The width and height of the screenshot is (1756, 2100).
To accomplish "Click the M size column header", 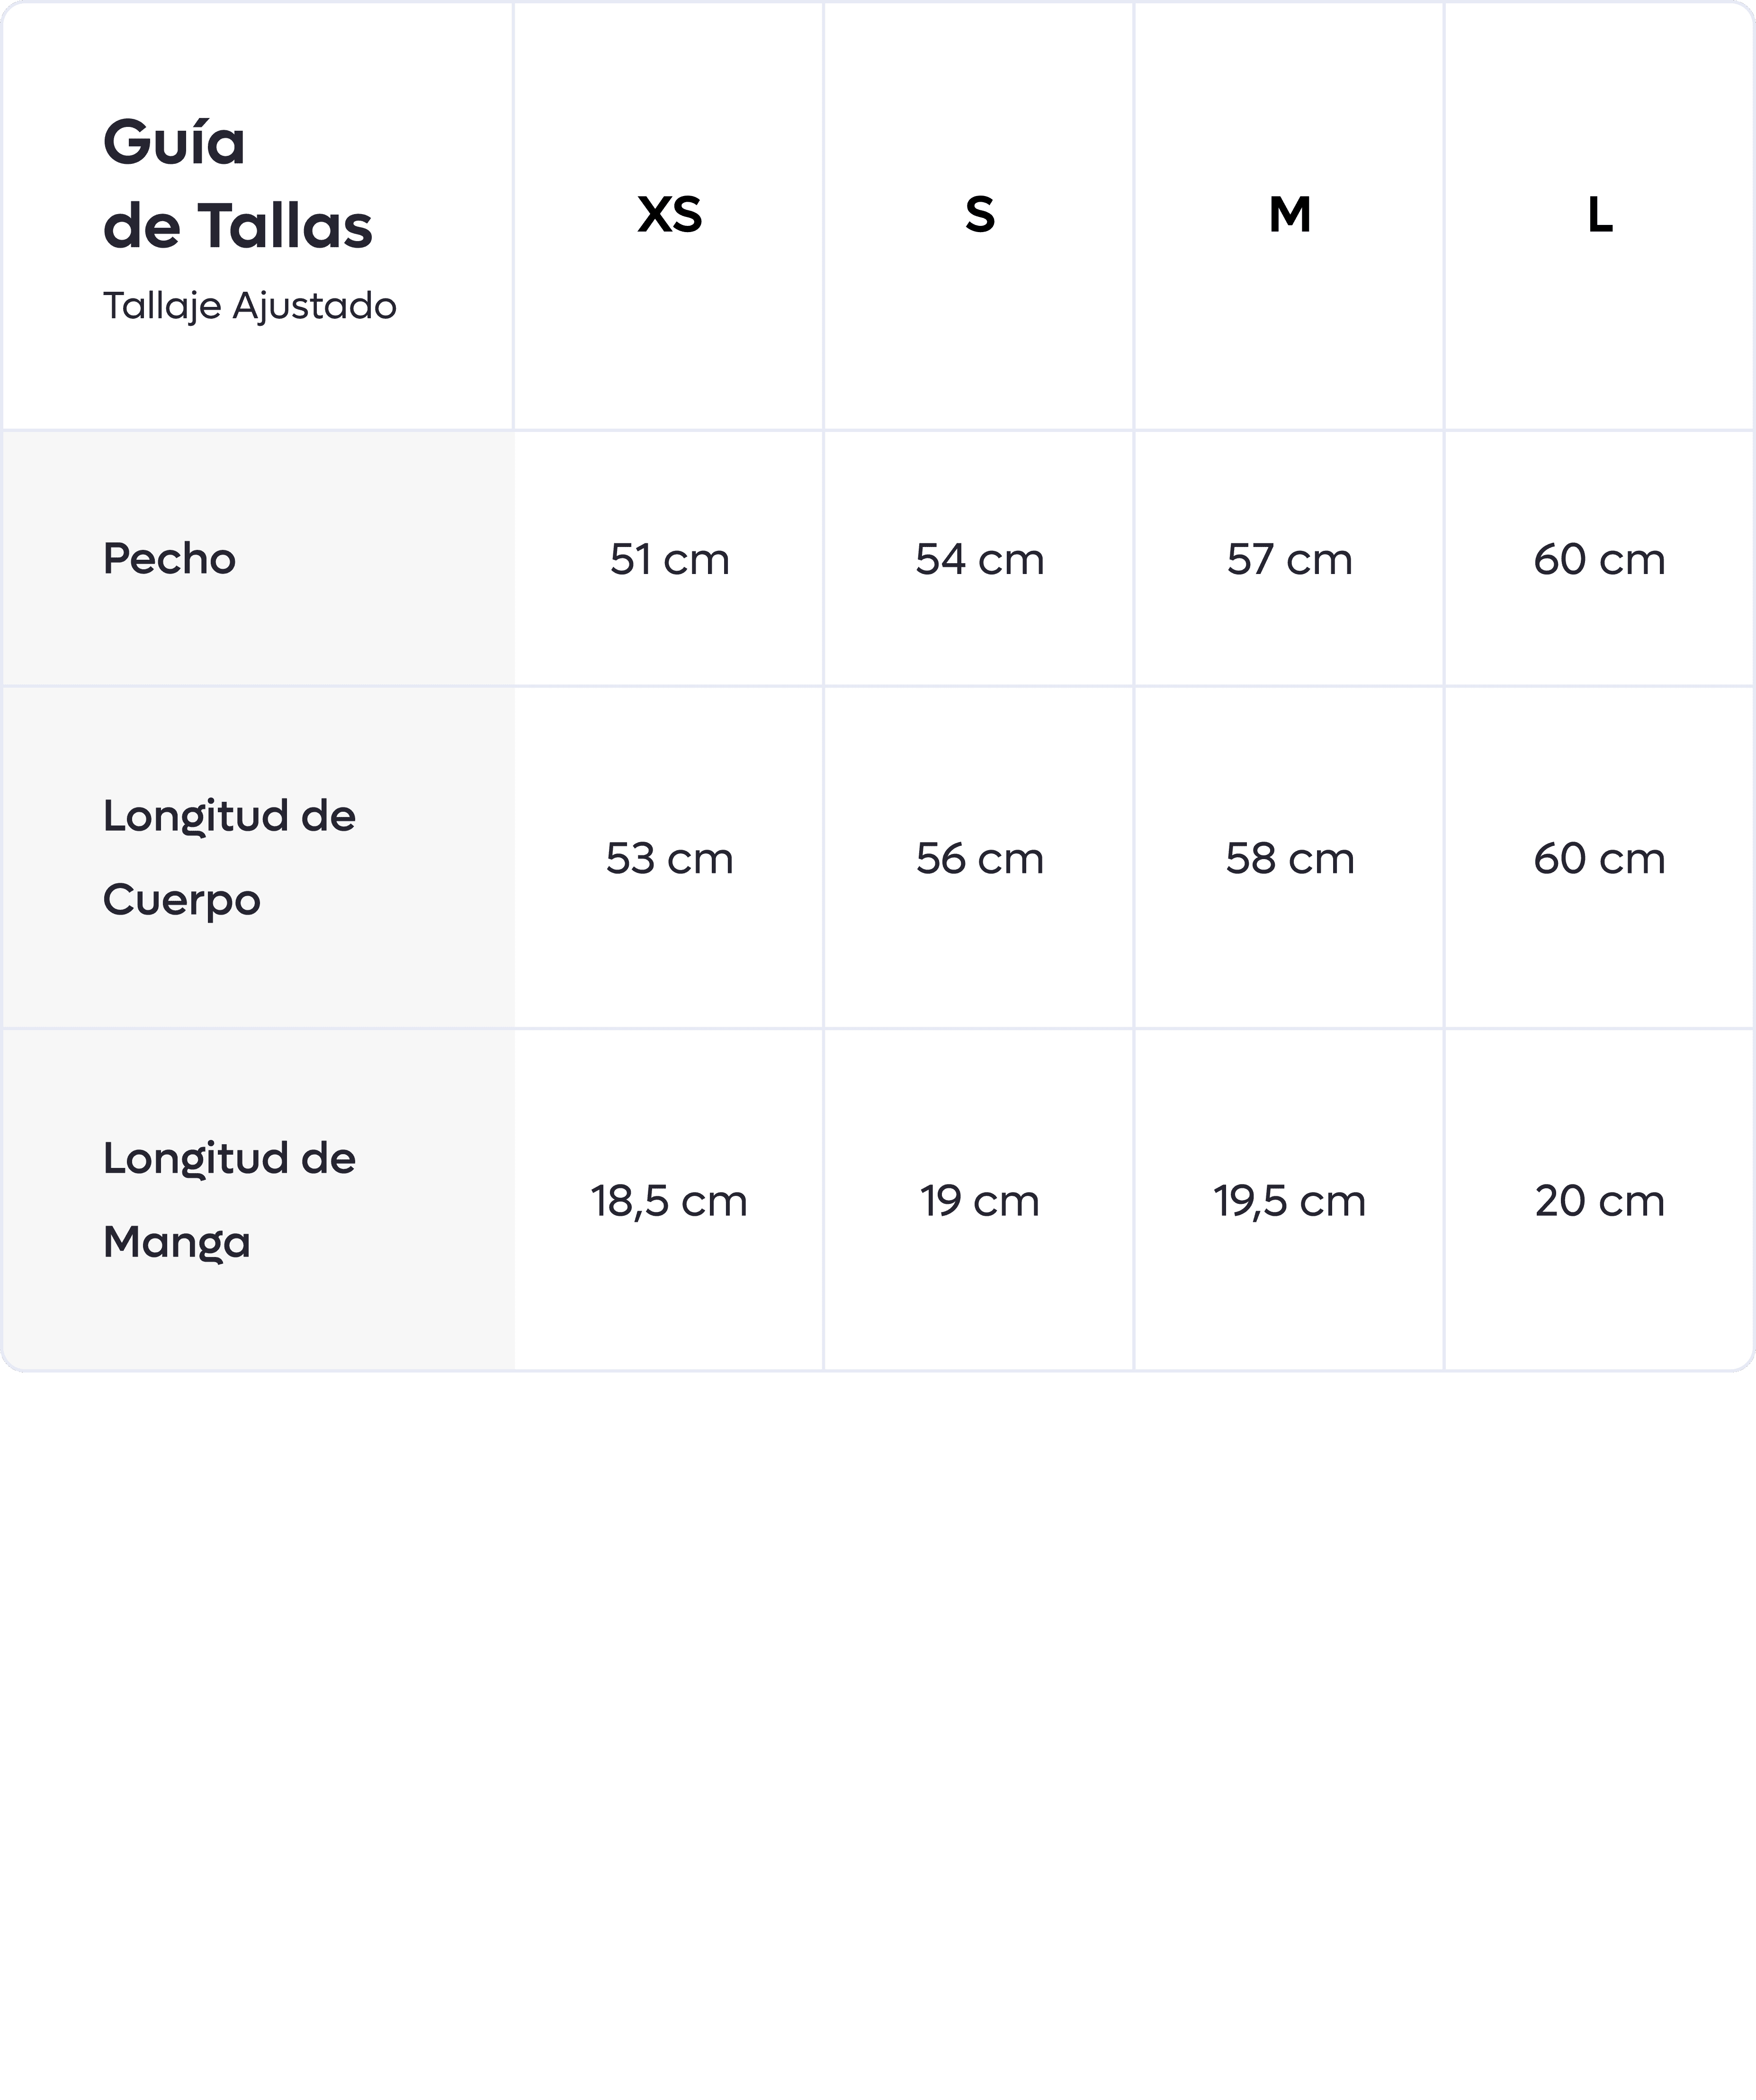I will click(x=1289, y=215).
